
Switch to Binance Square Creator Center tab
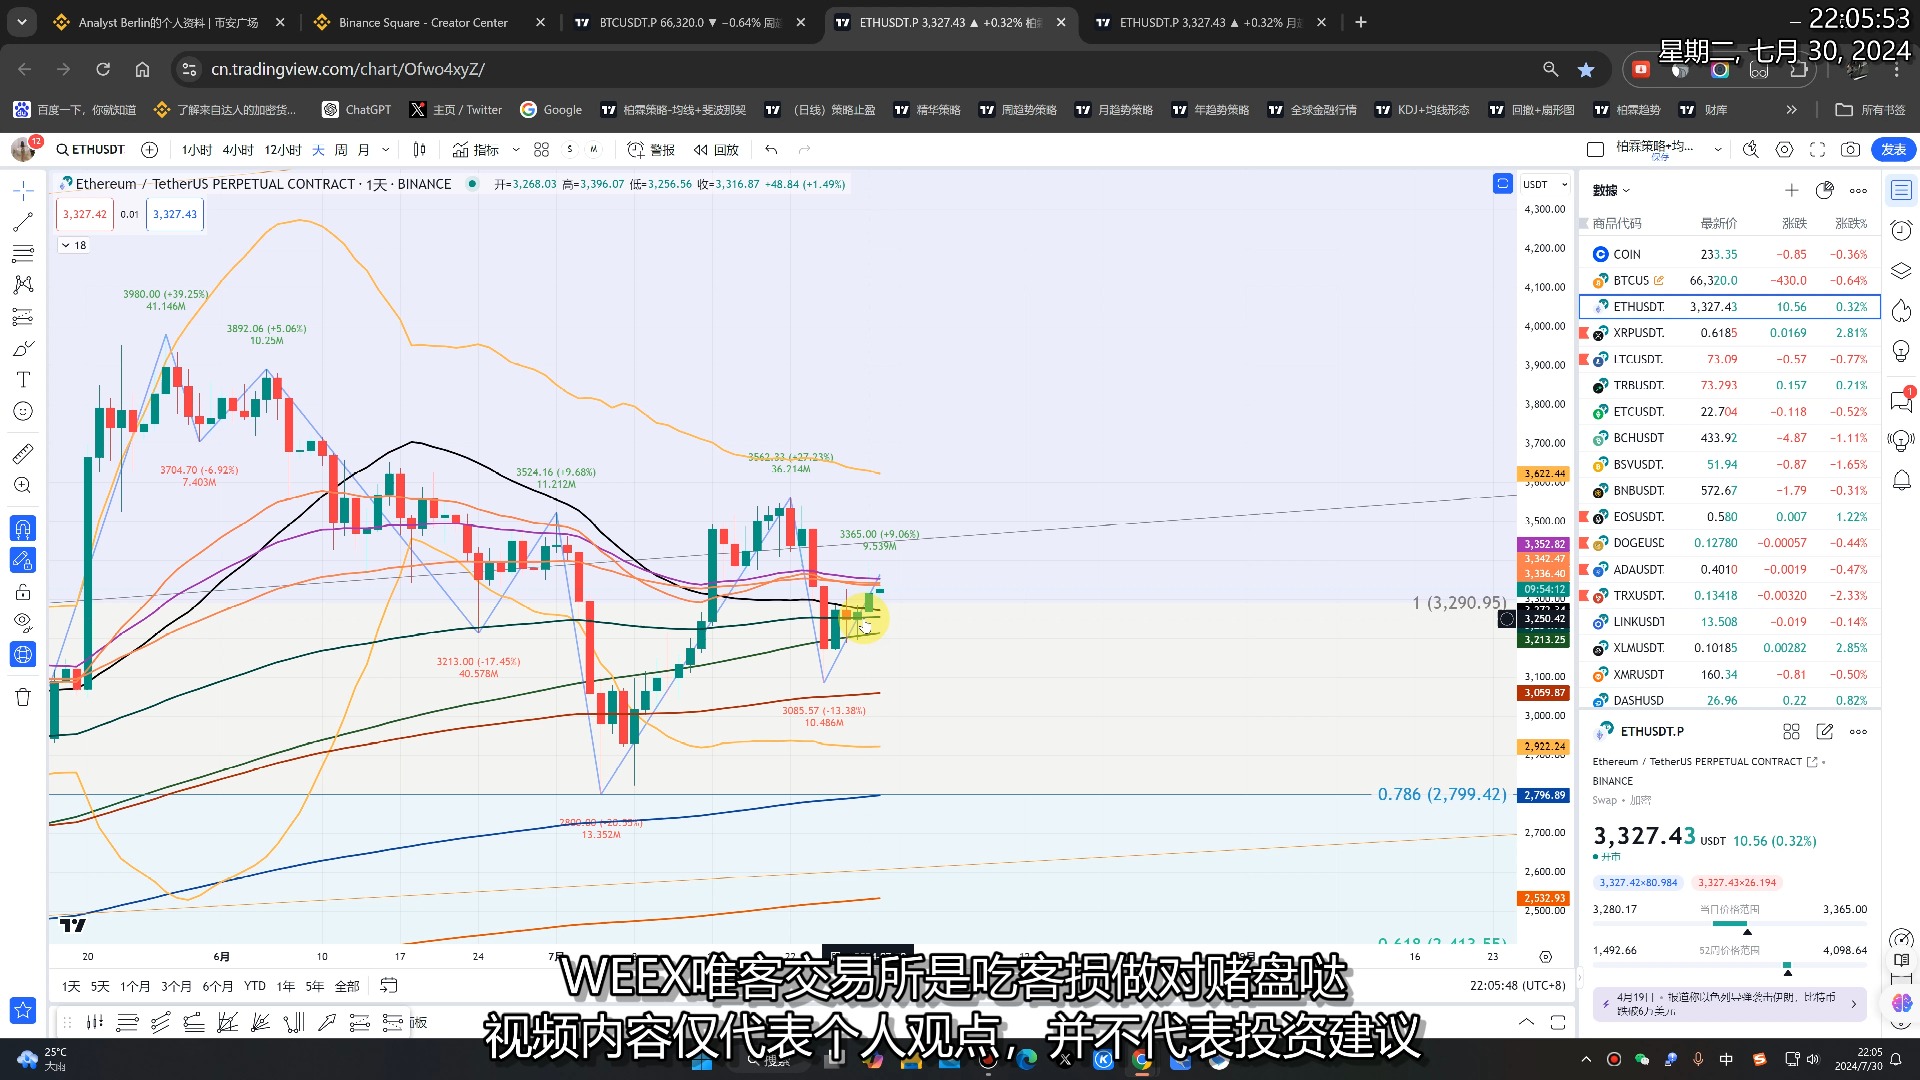[430, 22]
